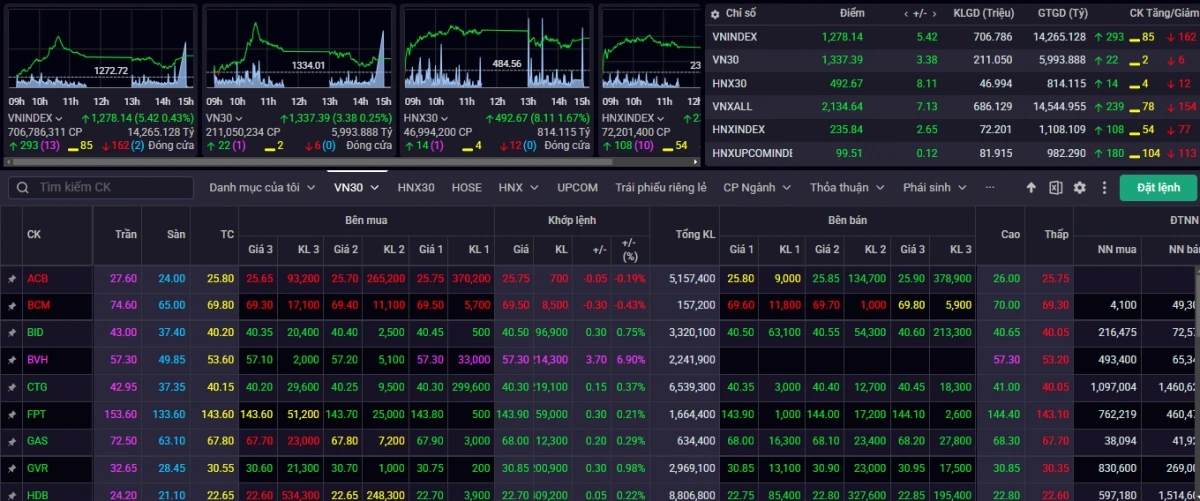
Task: Open Danh mục của tôi dropdown
Action: click(x=261, y=187)
